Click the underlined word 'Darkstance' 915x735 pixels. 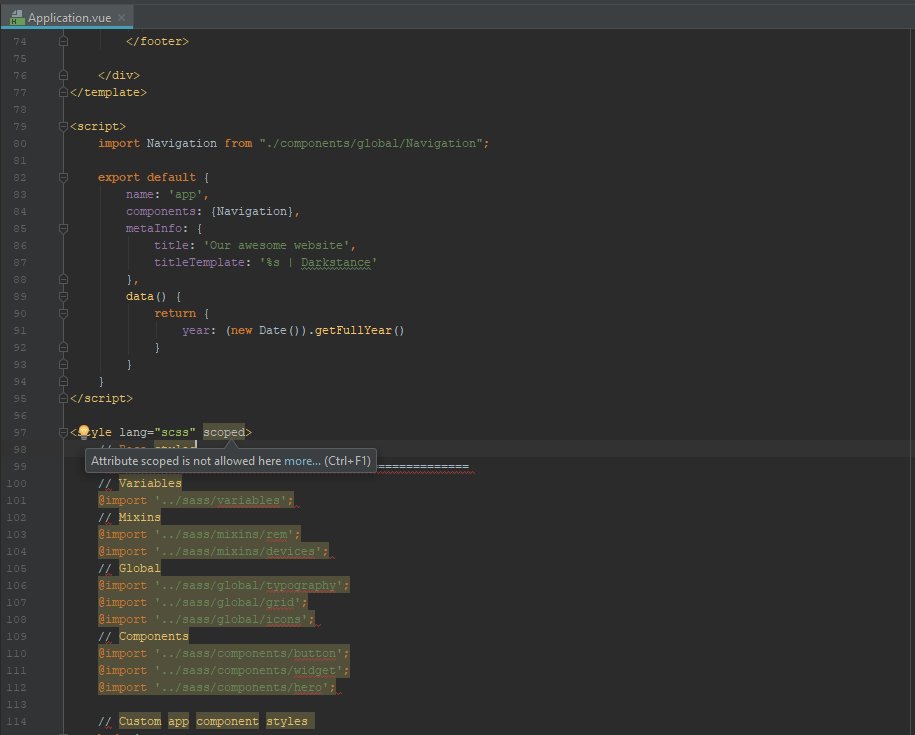pos(336,262)
